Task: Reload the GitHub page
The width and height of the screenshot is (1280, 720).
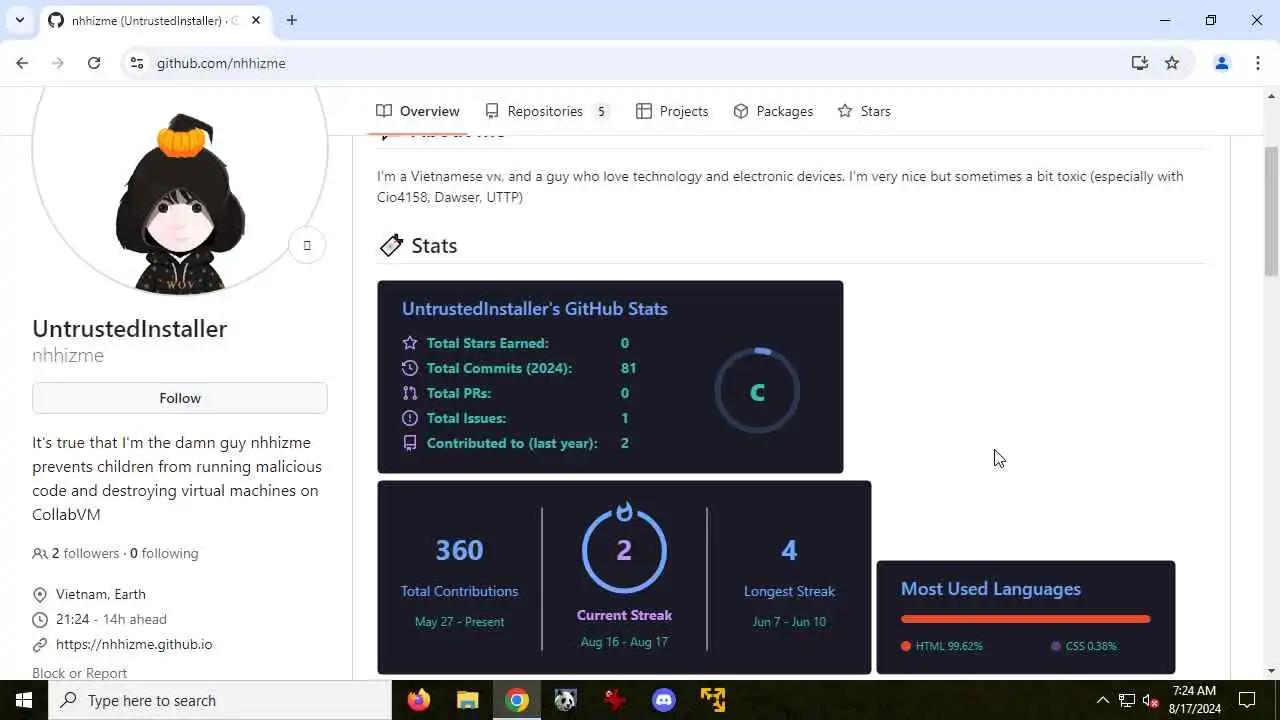Action: 94,63
